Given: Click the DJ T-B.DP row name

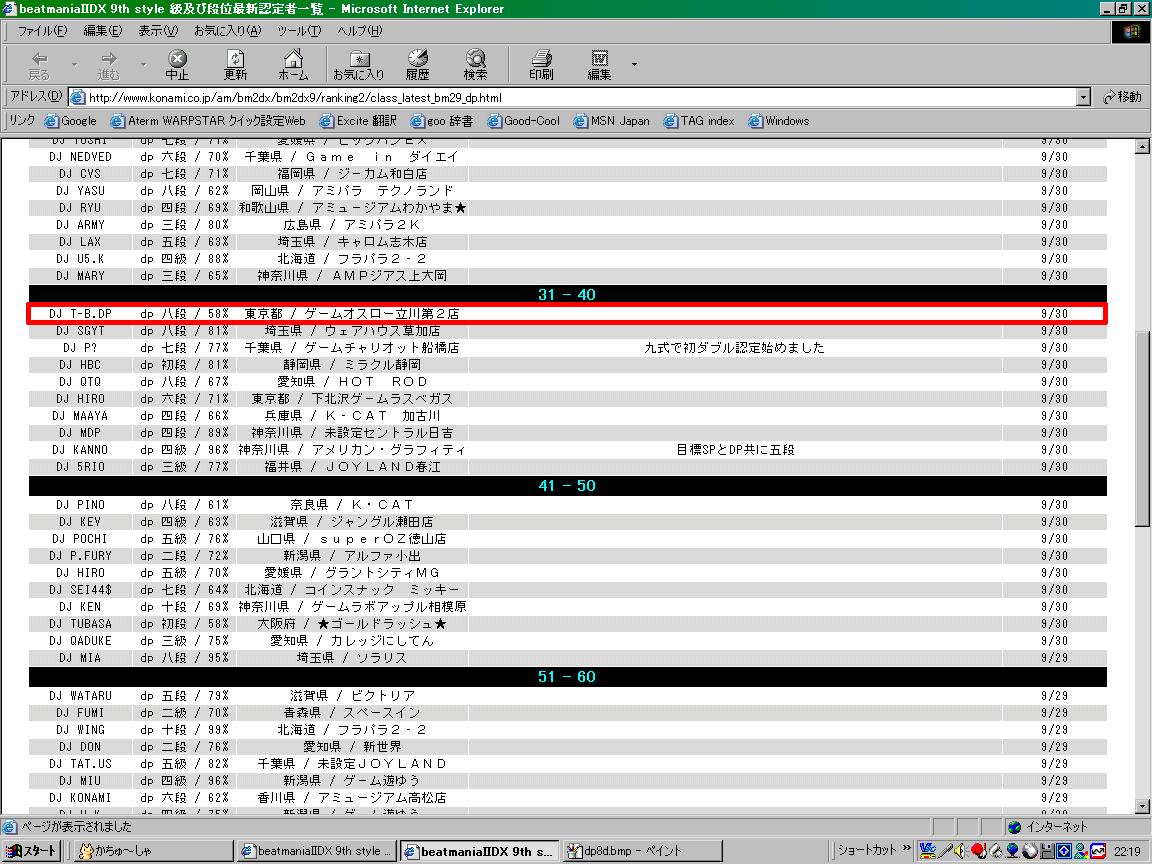Looking at the screenshot, I should coord(80,314).
